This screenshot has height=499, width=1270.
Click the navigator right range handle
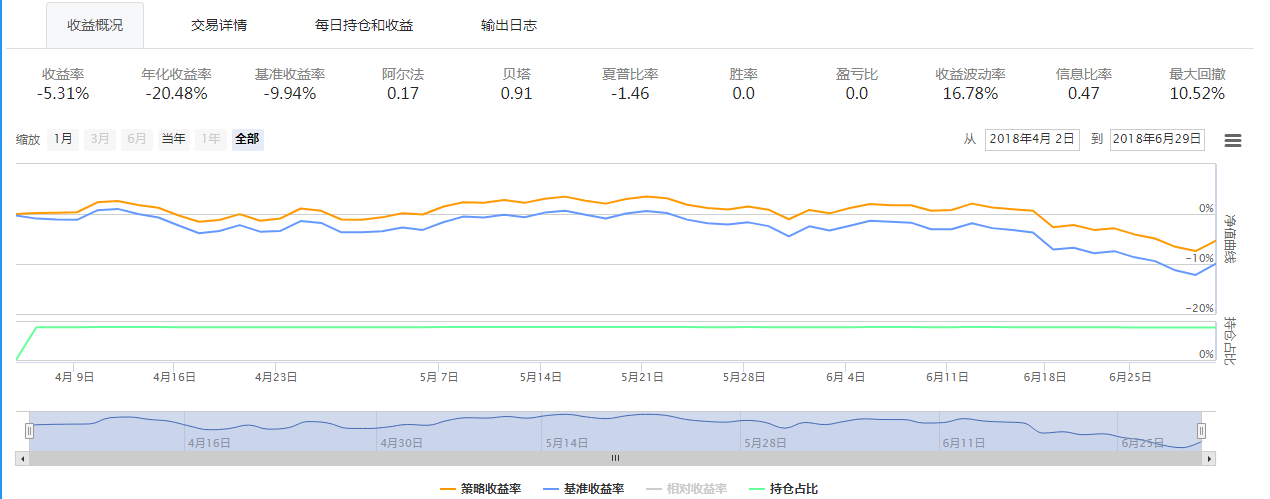[1202, 431]
